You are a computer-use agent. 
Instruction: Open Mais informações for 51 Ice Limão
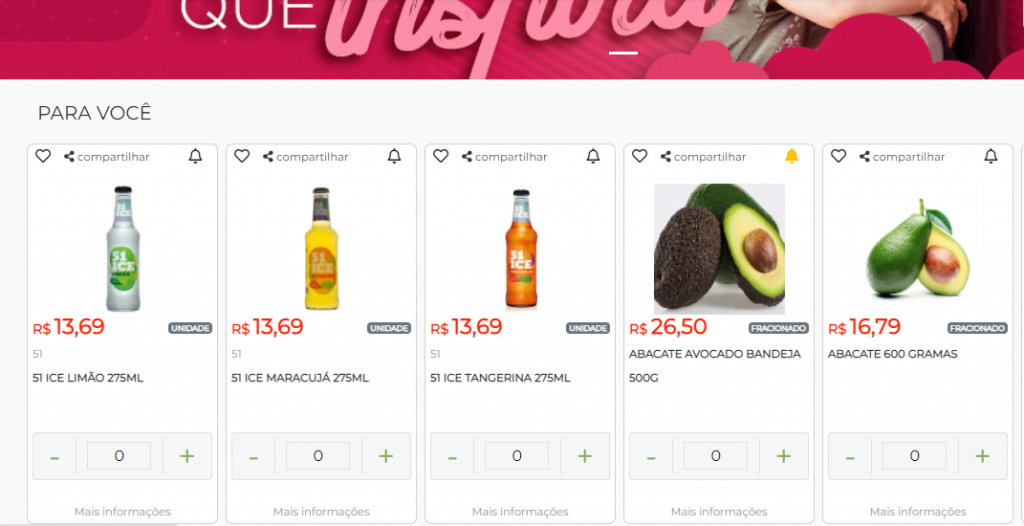pyautogui.click(x=123, y=512)
